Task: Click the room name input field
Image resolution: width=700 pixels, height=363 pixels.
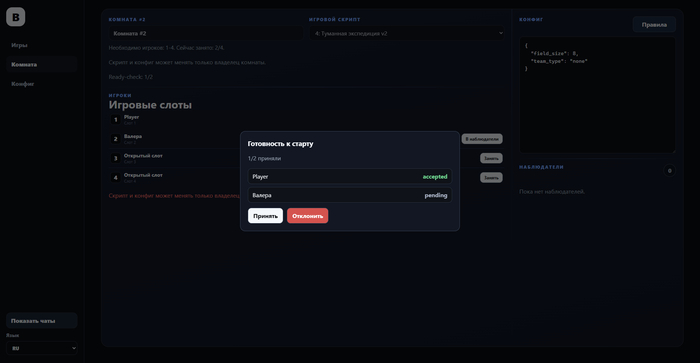Action: pos(206,33)
